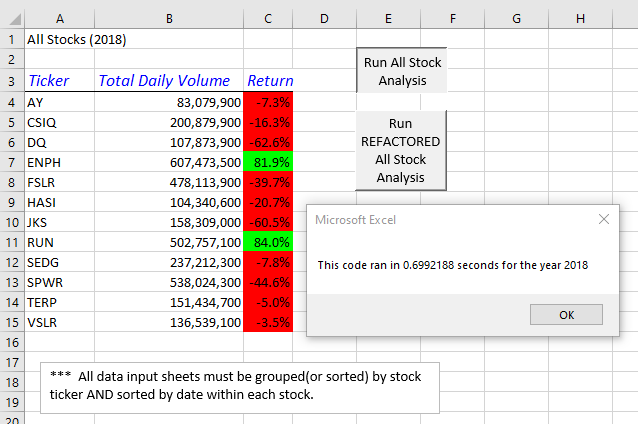Click the 'Return' header cell
Image resolution: width=638 pixels, height=424 pixels.
(268, 81)
